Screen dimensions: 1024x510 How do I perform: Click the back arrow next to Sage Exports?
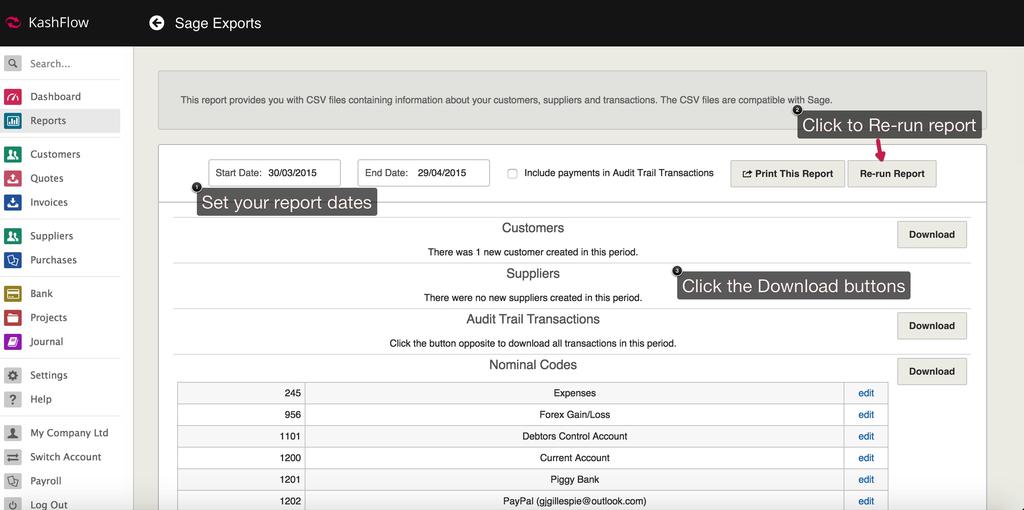tap(156, 23)
